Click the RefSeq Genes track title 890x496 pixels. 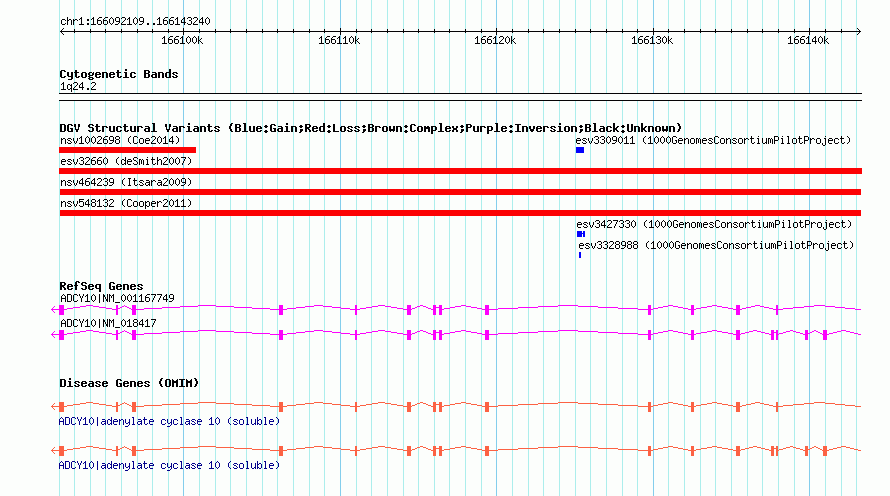pos(101,287)
